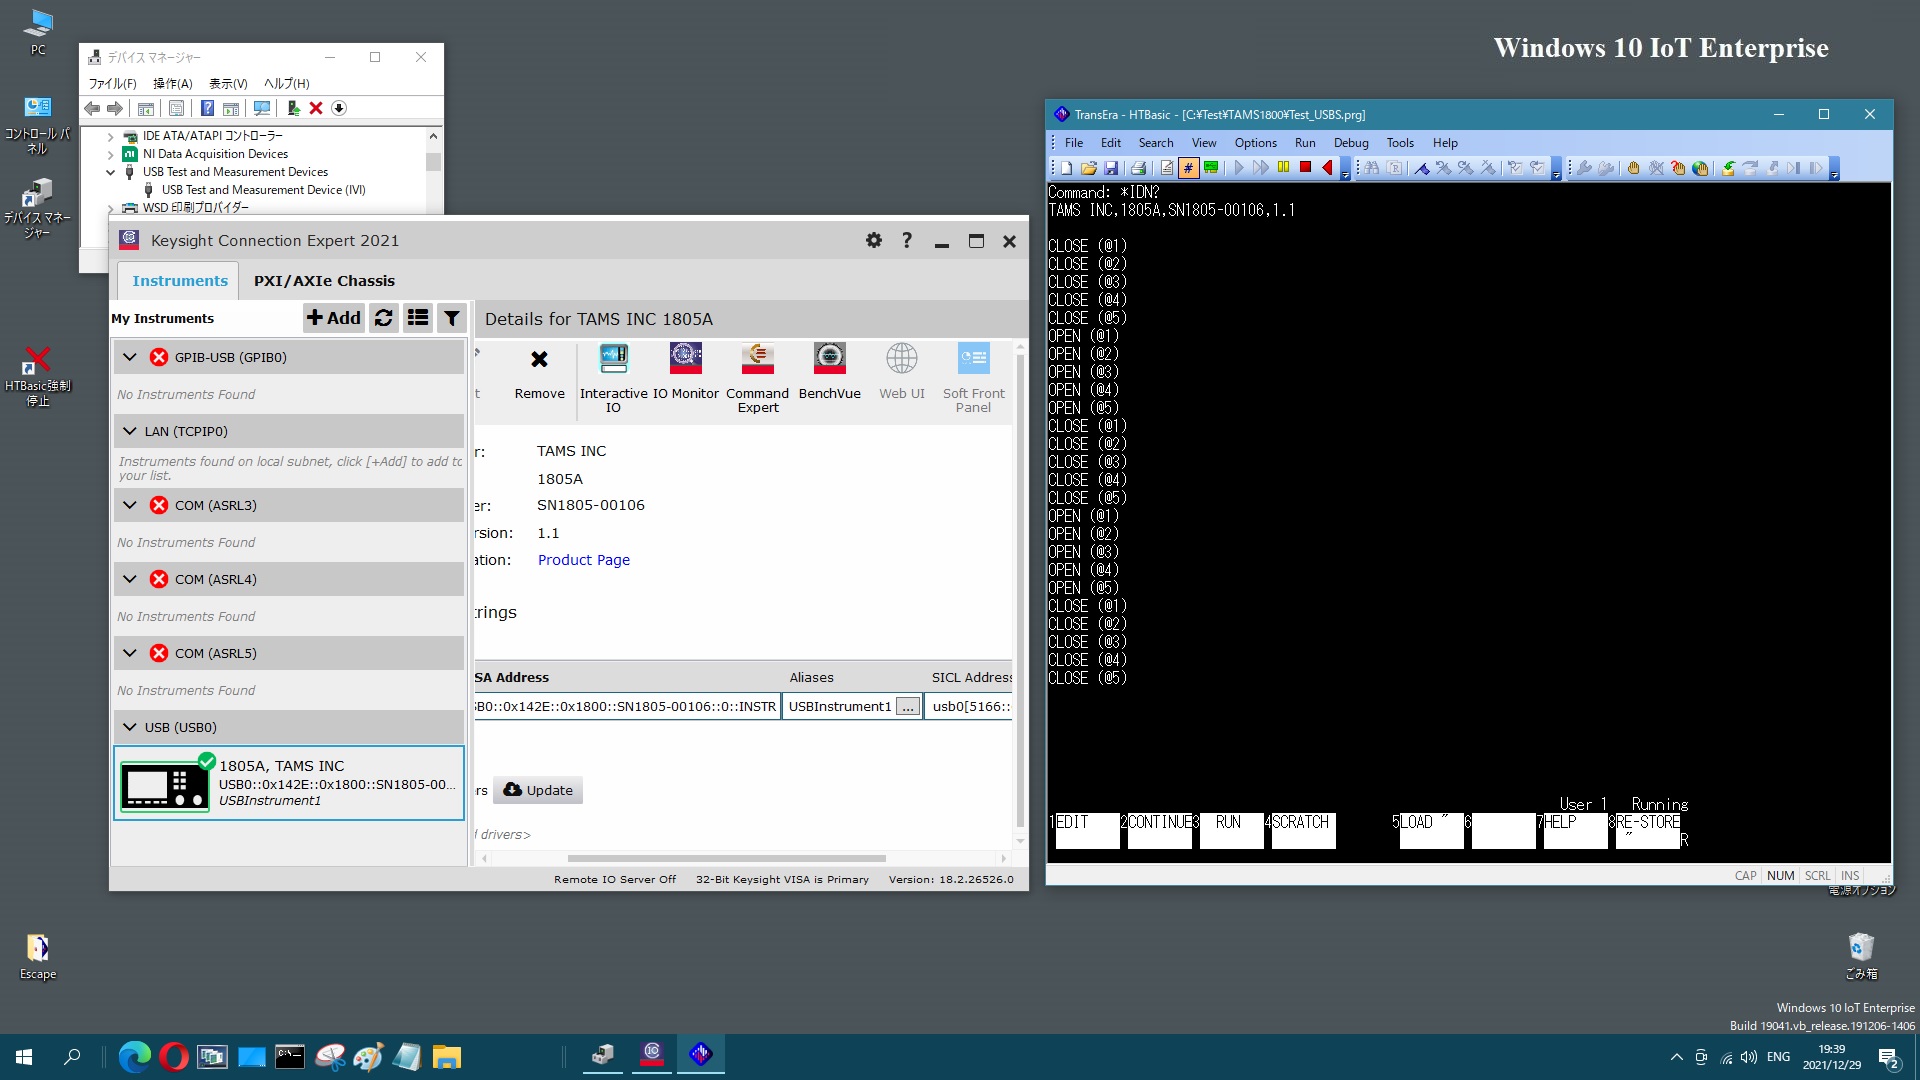Click the Connection Expert details vertical scrollbar
The image size is (1920, 1080).
point(1020,590)
